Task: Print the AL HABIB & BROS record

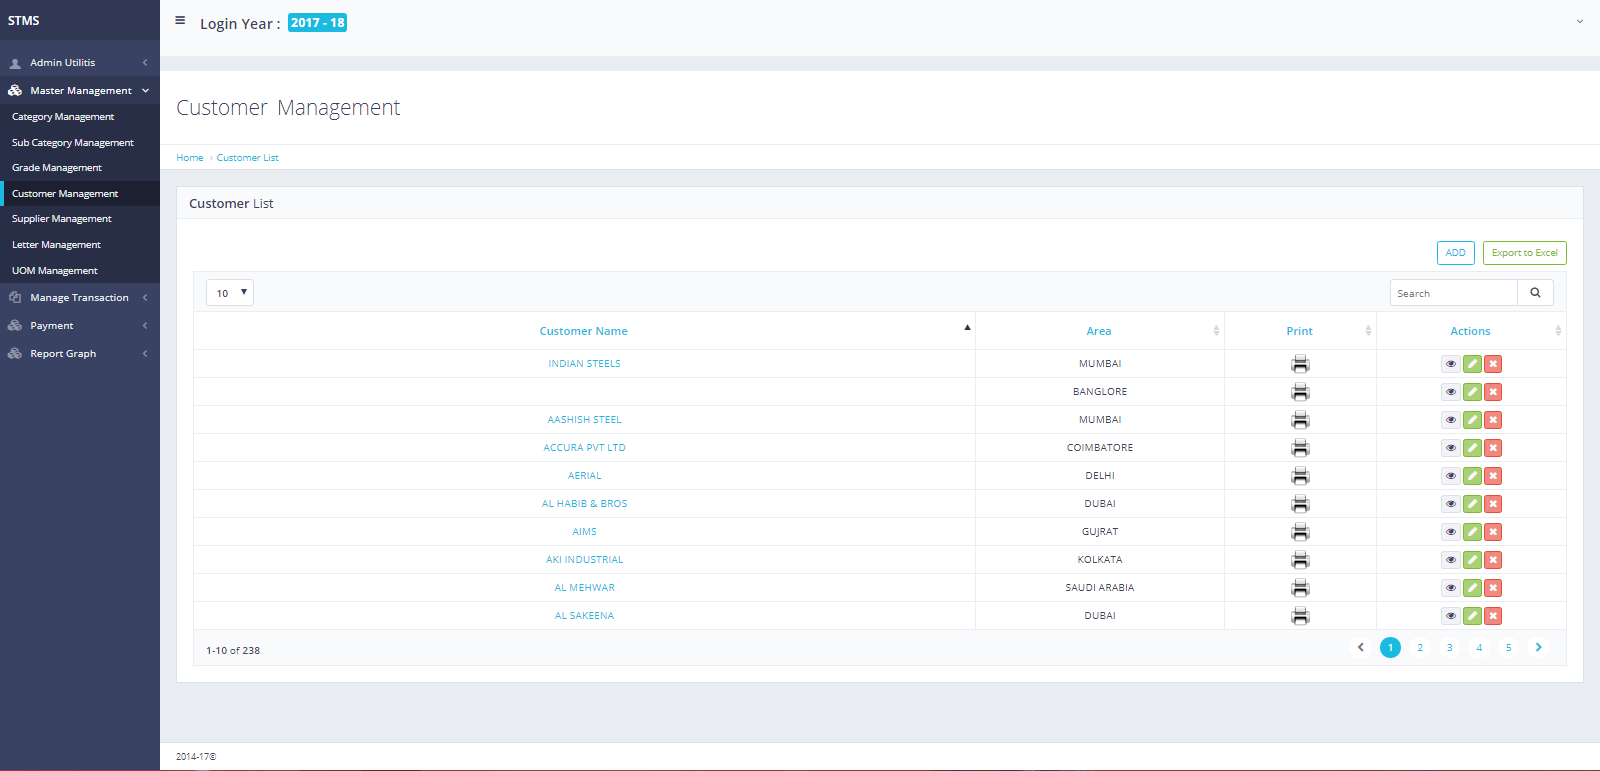Action: pyautogui.click(x=1300, y=504)
